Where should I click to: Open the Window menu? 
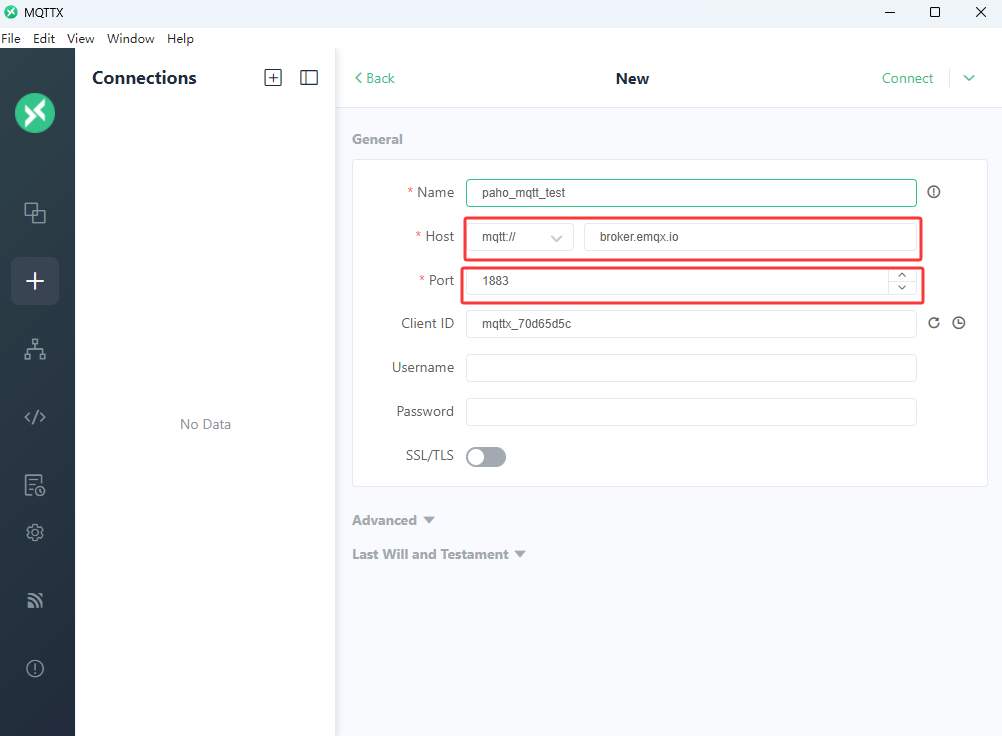tap(131, 39)
